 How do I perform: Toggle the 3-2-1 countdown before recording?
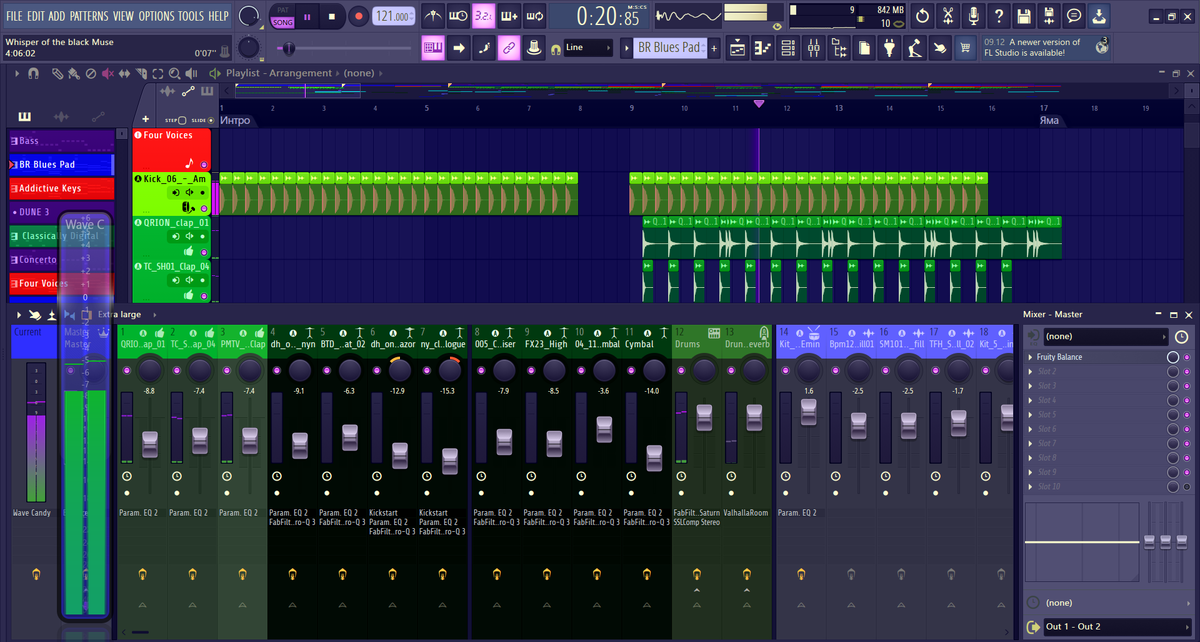coord(484,16)
